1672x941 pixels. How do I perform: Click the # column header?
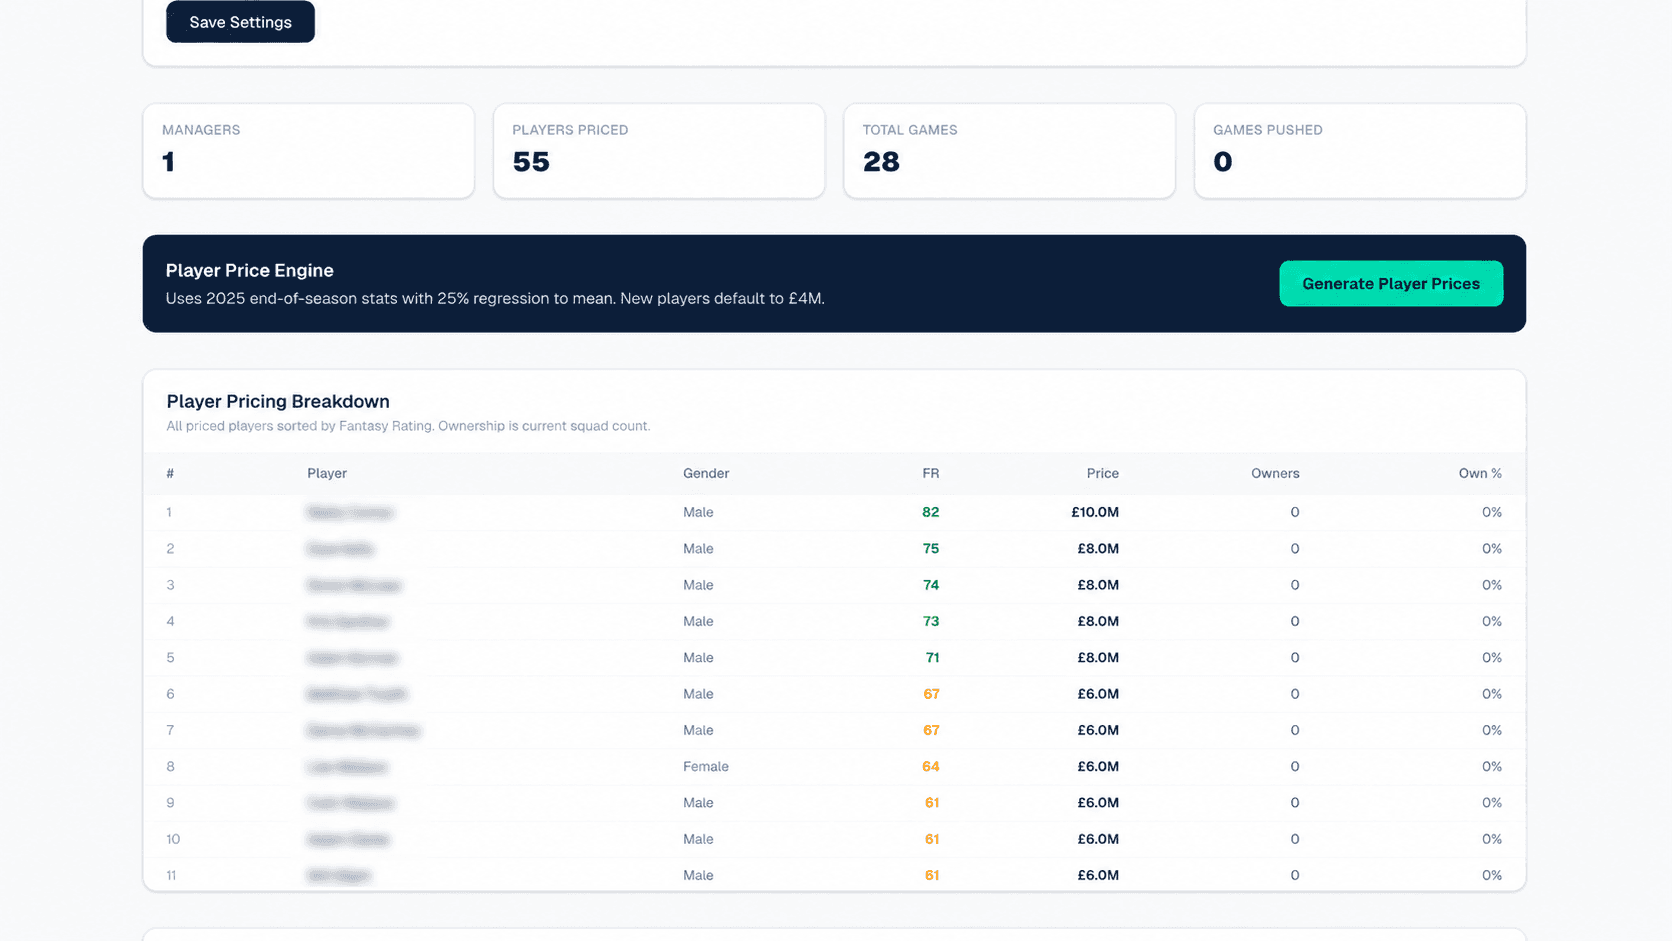tap(170, 474)
